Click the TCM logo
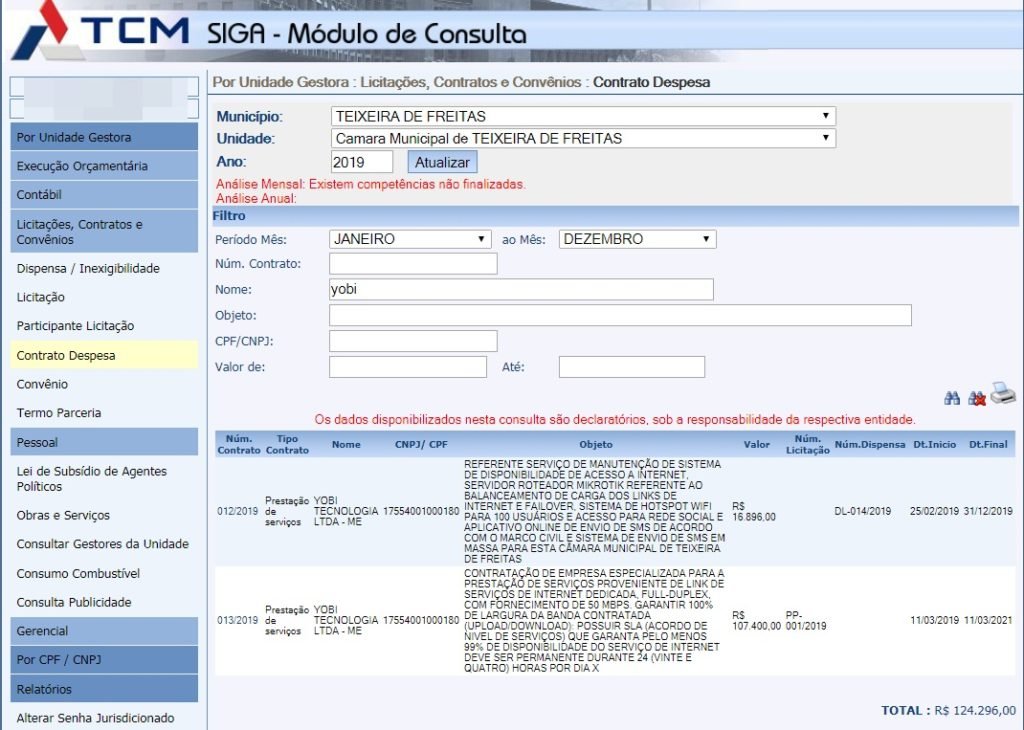This screenshot has height=730, width=1024. coord(100,30)
